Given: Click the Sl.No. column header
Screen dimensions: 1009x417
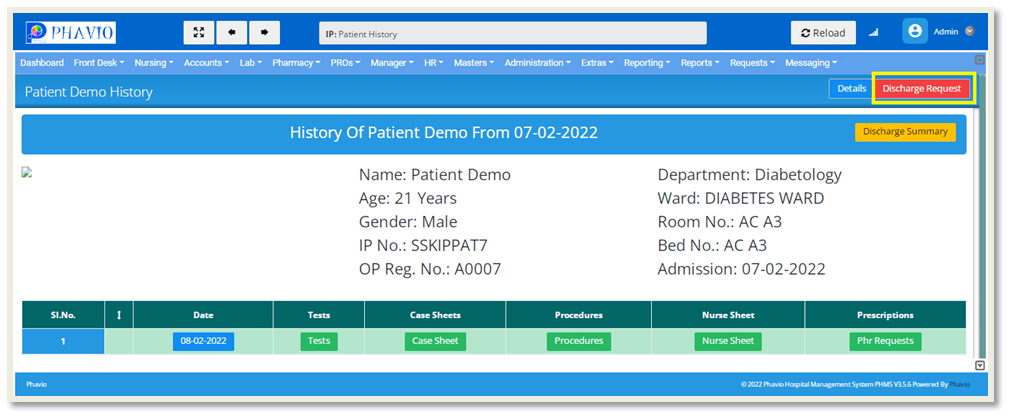Looking at the screenshot, I should [63, 315].
